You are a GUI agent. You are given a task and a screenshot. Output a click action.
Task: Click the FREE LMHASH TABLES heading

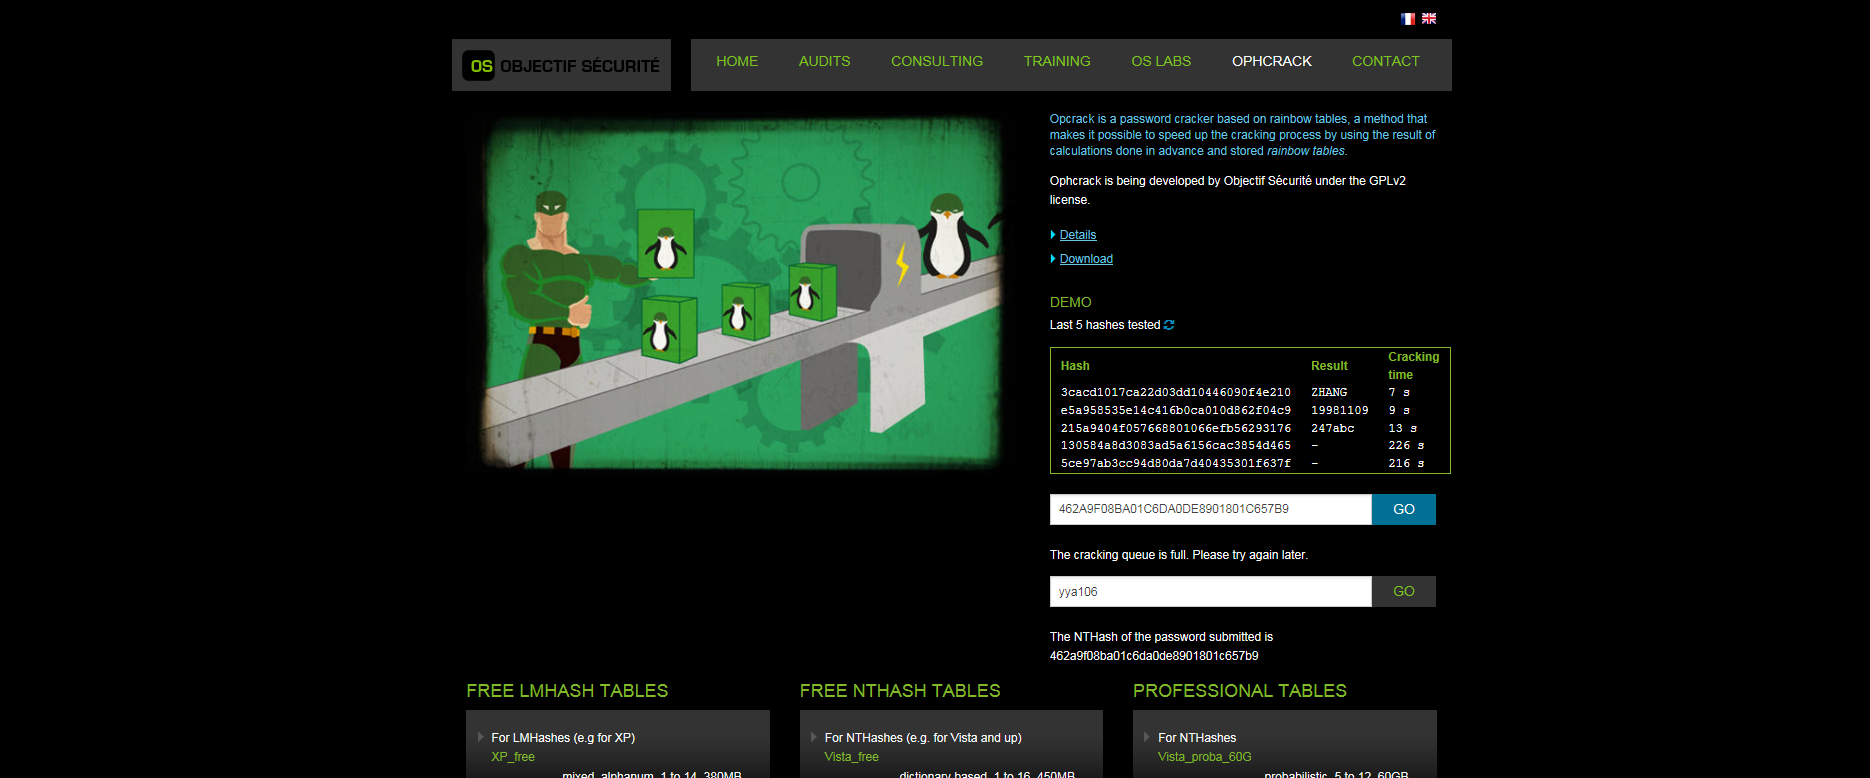567,691
